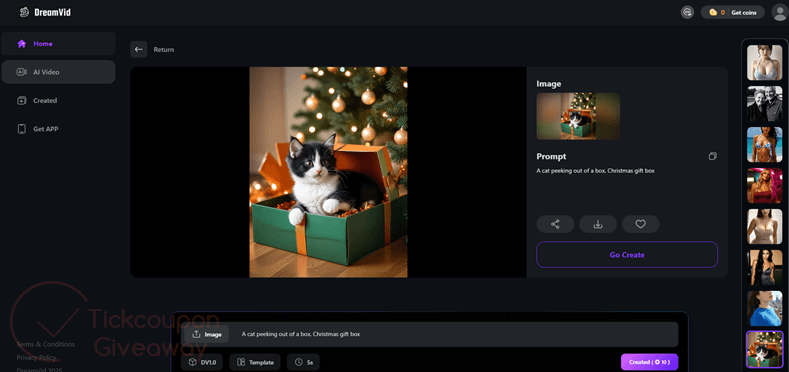Select the pink-lit portrait thumbnail
Screen dimensions: 789x372
pyautogui.click(x=765, y=186)
